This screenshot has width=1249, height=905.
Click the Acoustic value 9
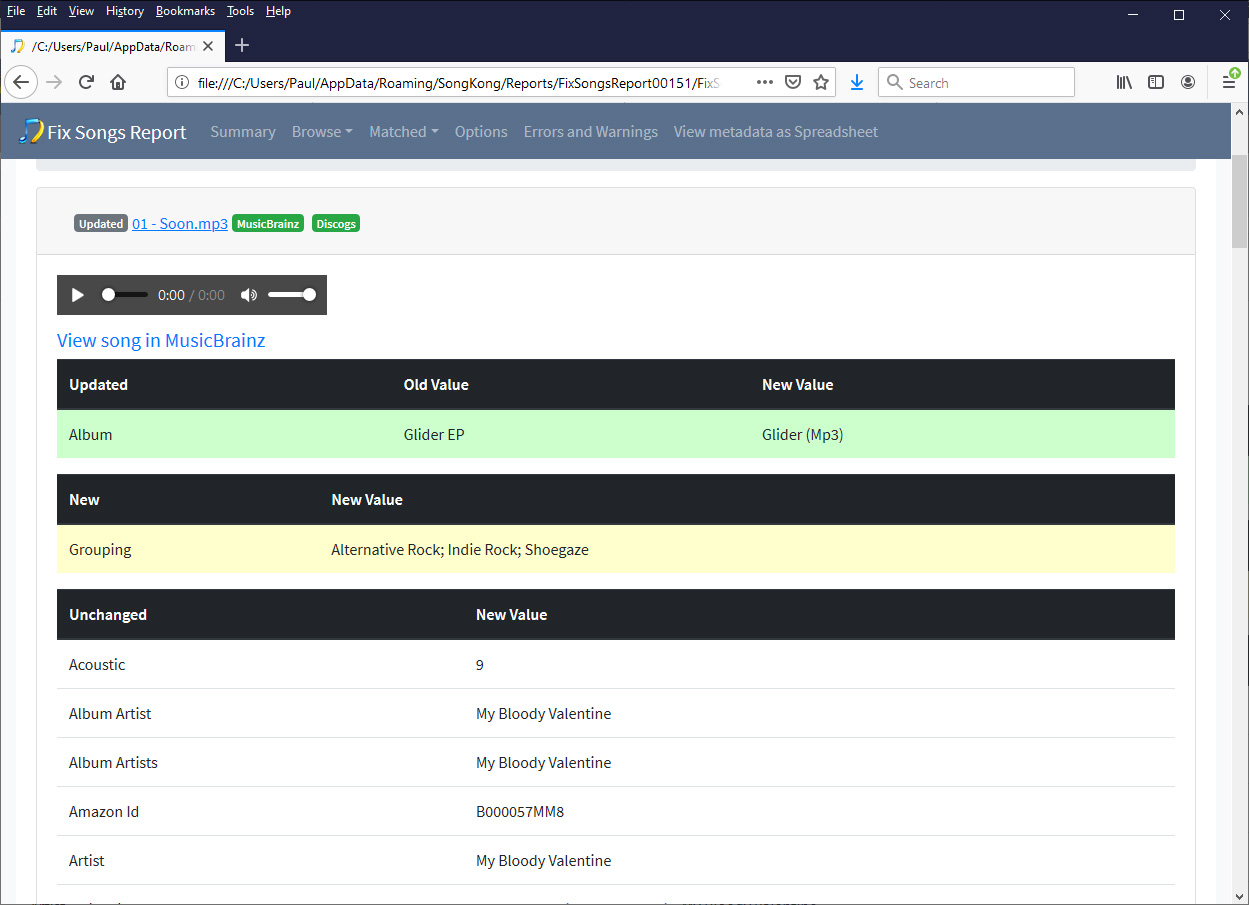[480, 665]
